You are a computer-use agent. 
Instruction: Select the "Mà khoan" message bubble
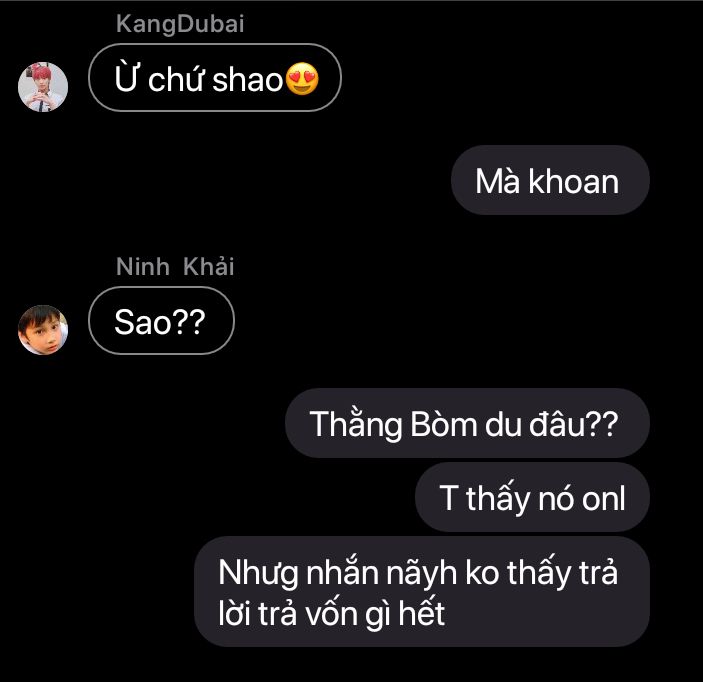point(550,180)
